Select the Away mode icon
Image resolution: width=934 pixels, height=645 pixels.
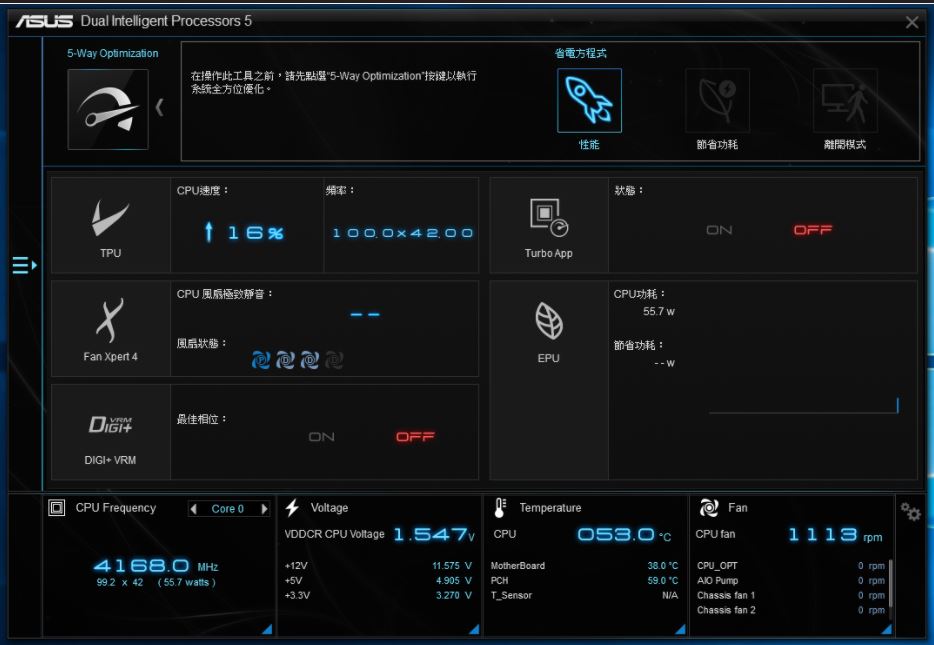845,101
